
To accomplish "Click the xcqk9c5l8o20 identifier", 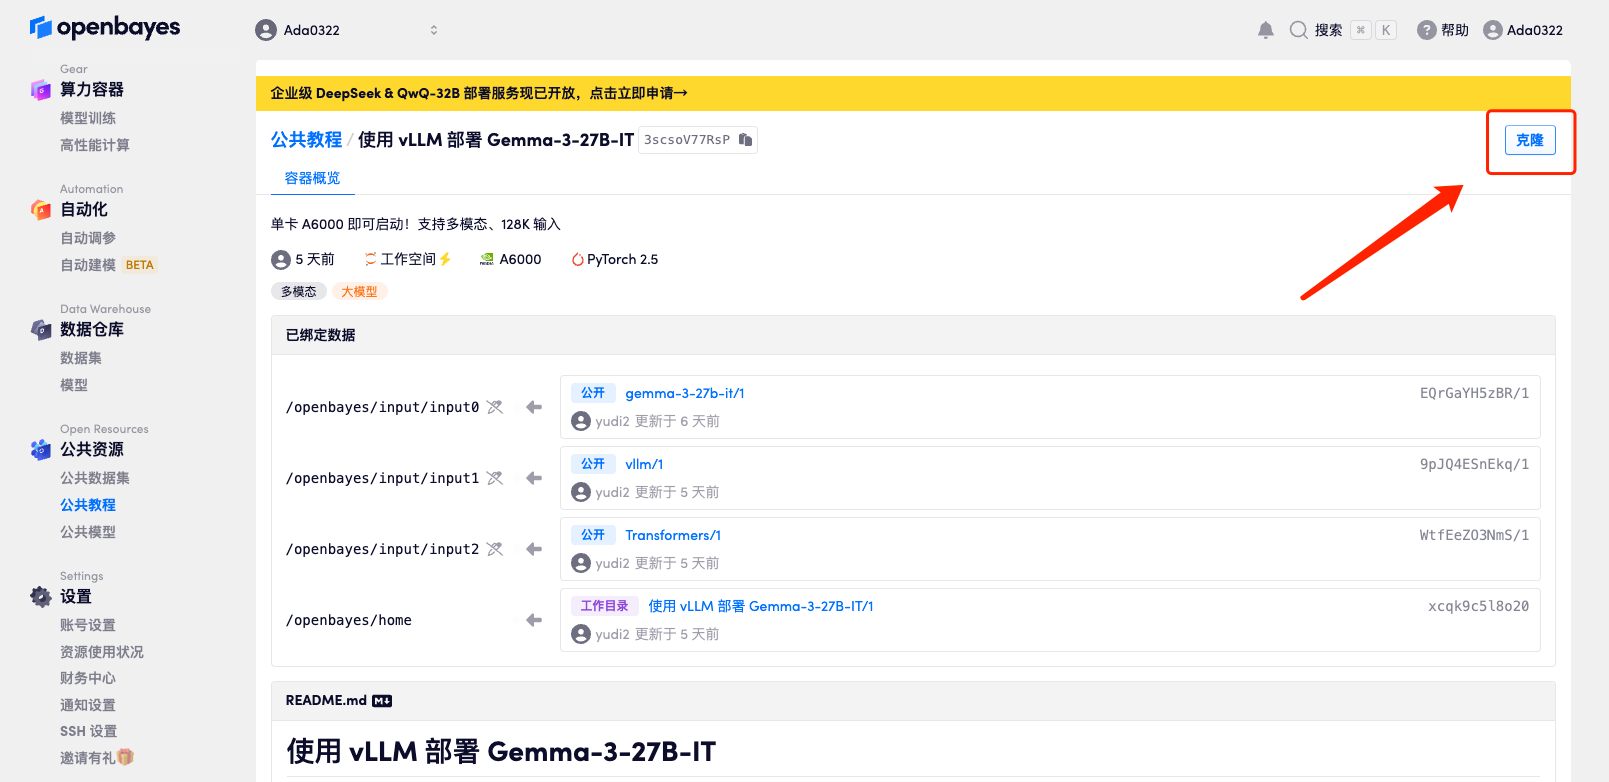I will coord(1478,606).
